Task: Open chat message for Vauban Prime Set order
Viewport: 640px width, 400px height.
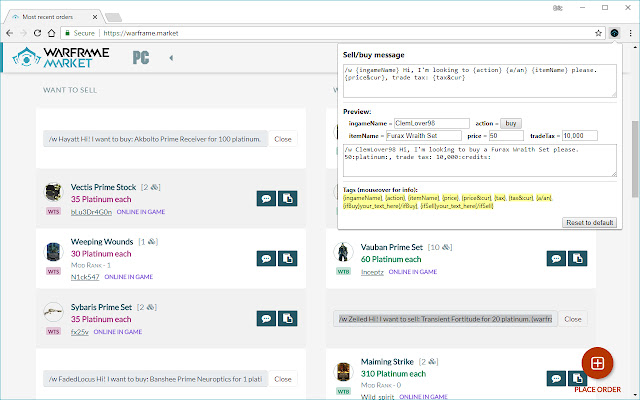Action: 556,258
